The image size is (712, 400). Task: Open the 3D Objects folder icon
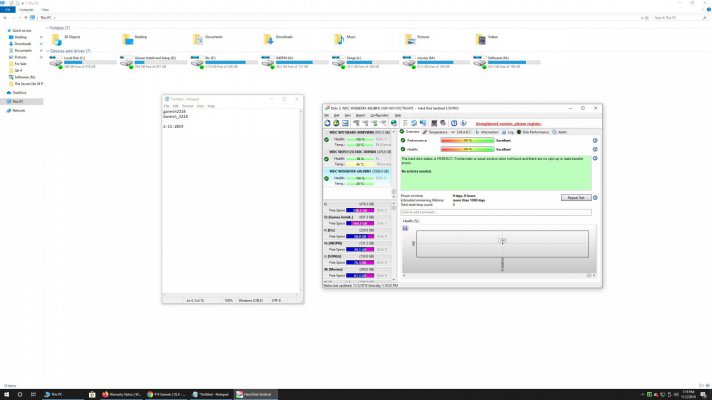[56, 40]
